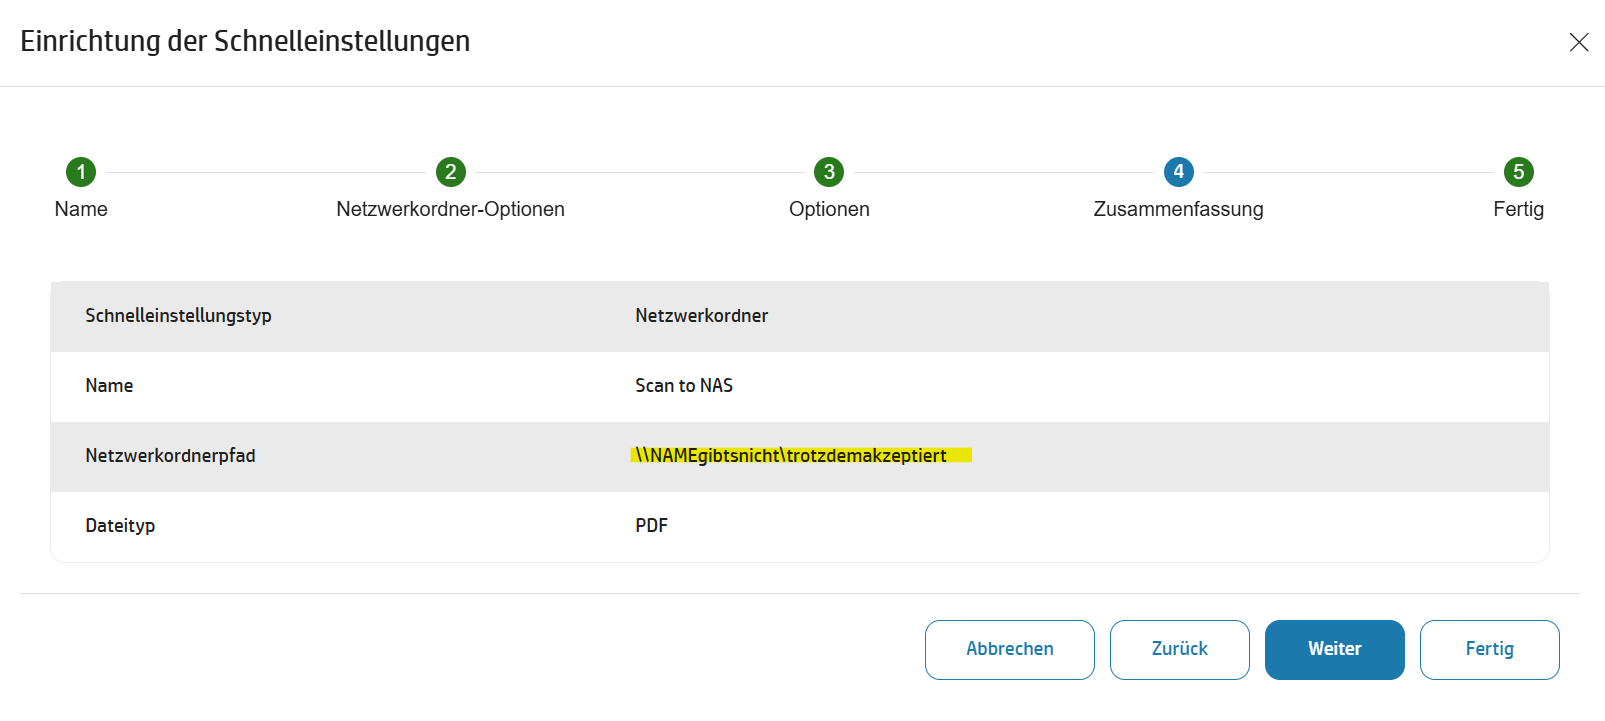Click step 2 circle for Netzwerkordner-Optionen
The height and width of the screenshot is (721, 1605).
451,172
